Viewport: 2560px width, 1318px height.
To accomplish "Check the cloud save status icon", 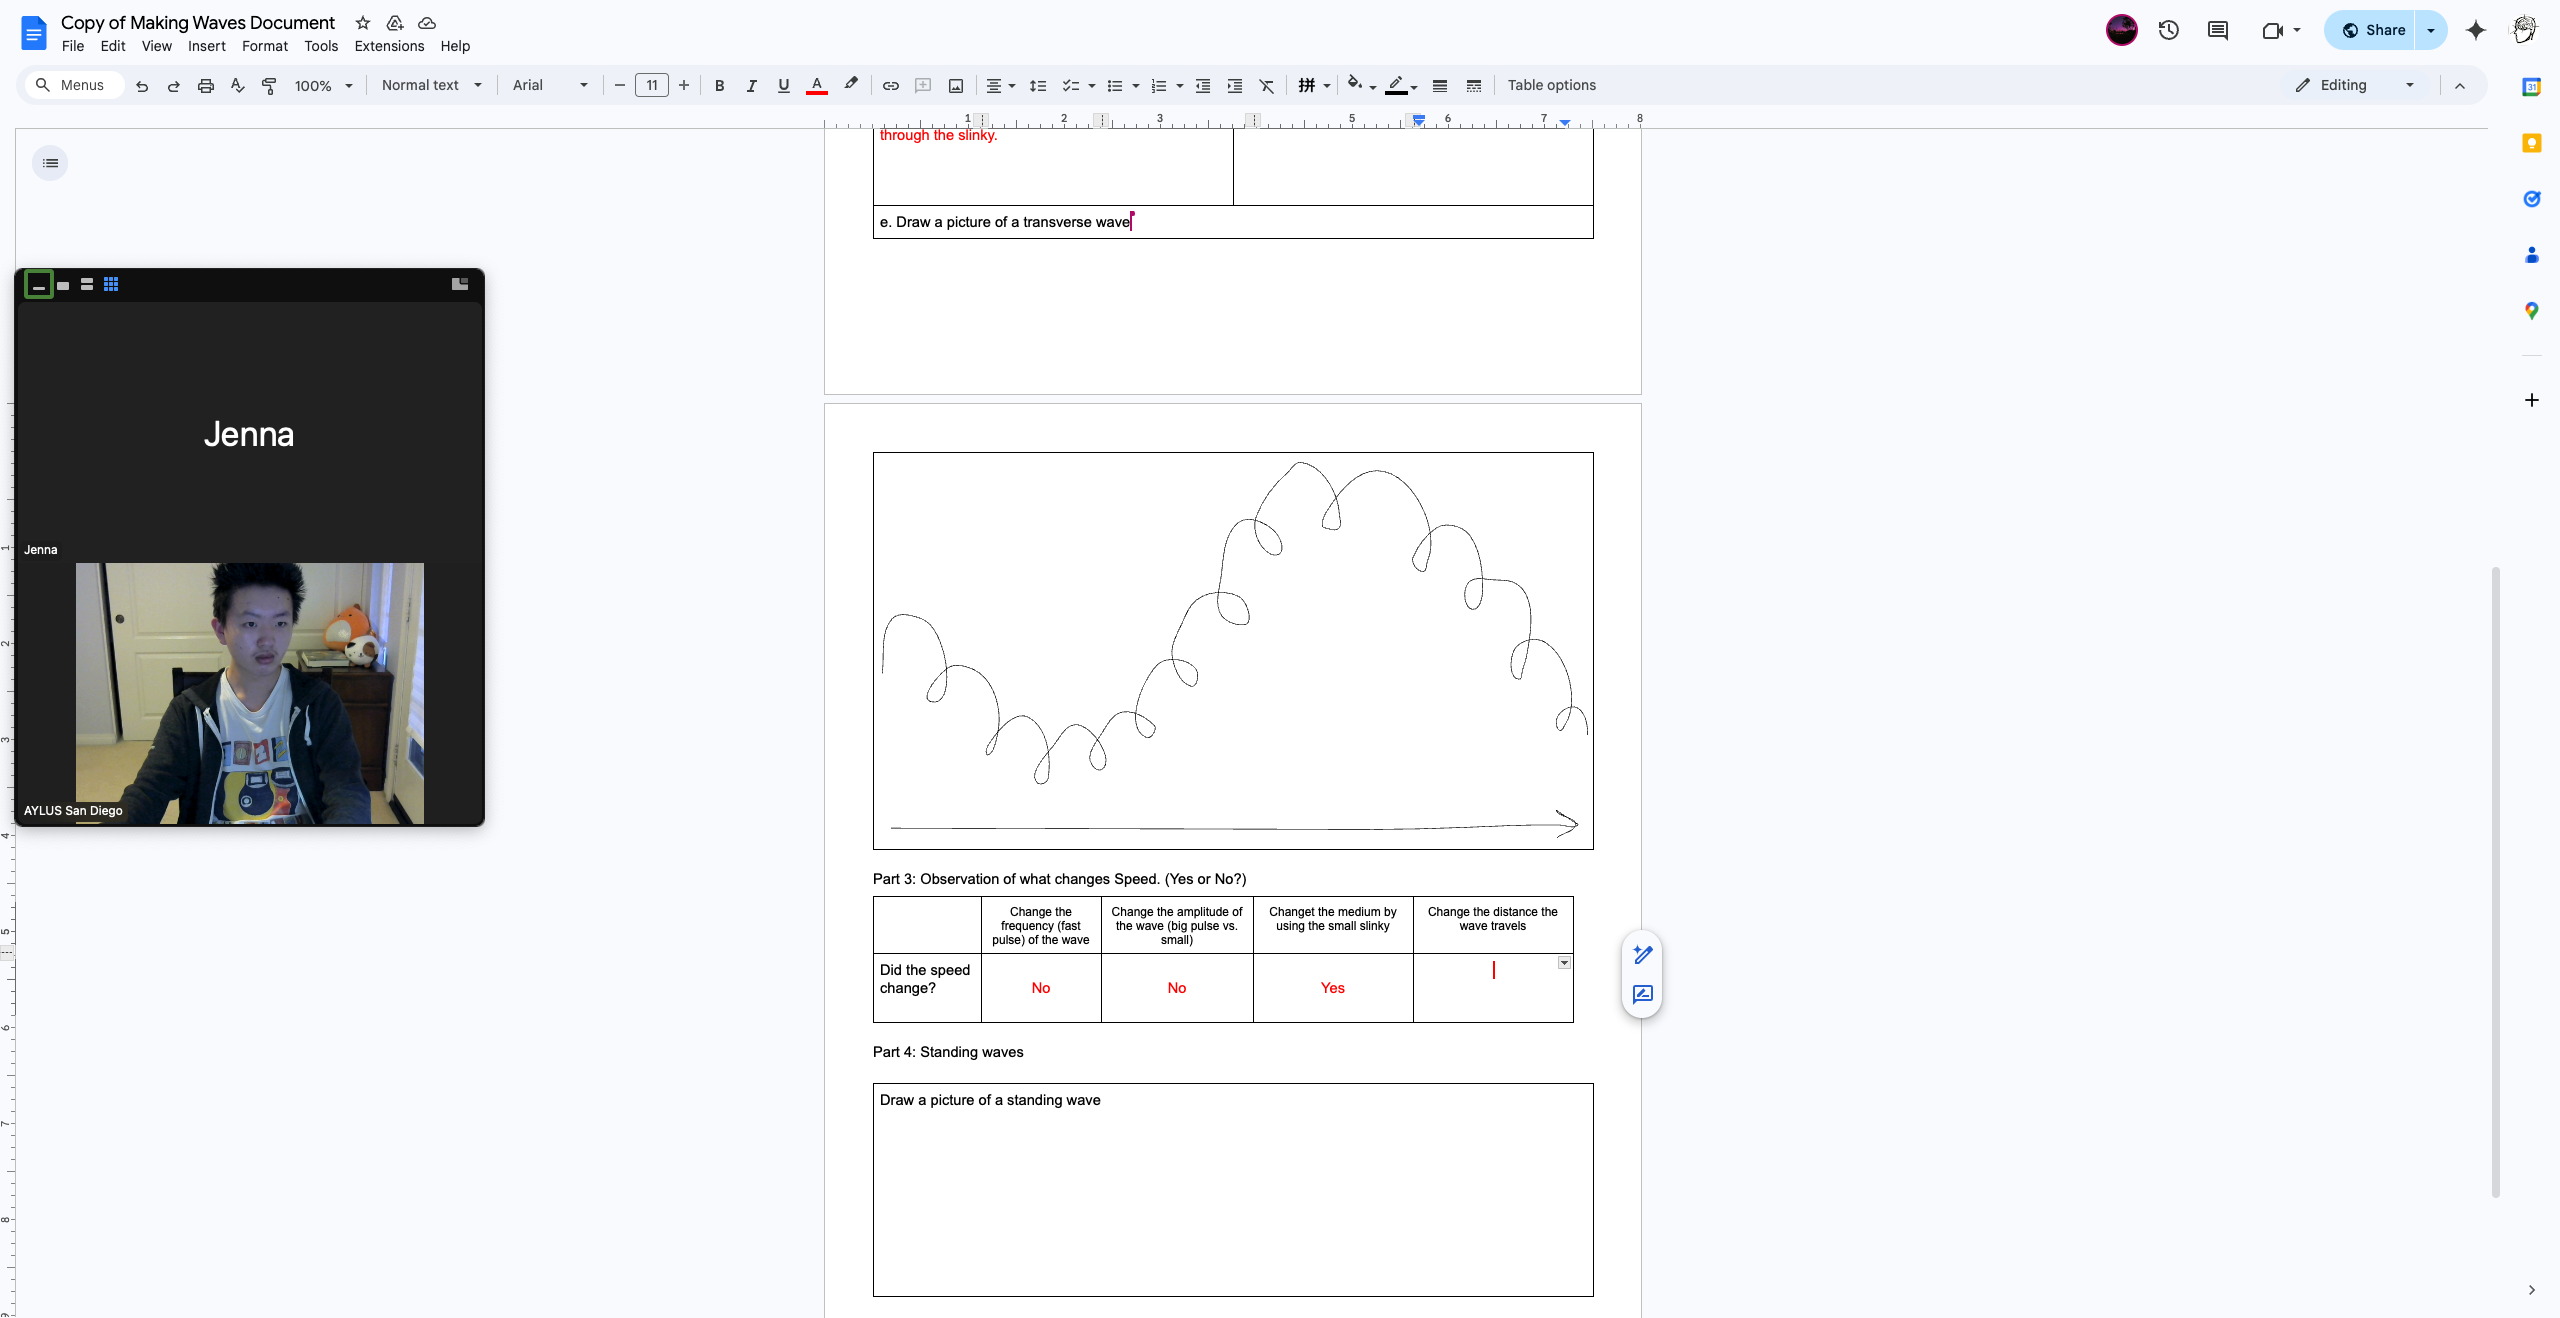I will [427, 23].
